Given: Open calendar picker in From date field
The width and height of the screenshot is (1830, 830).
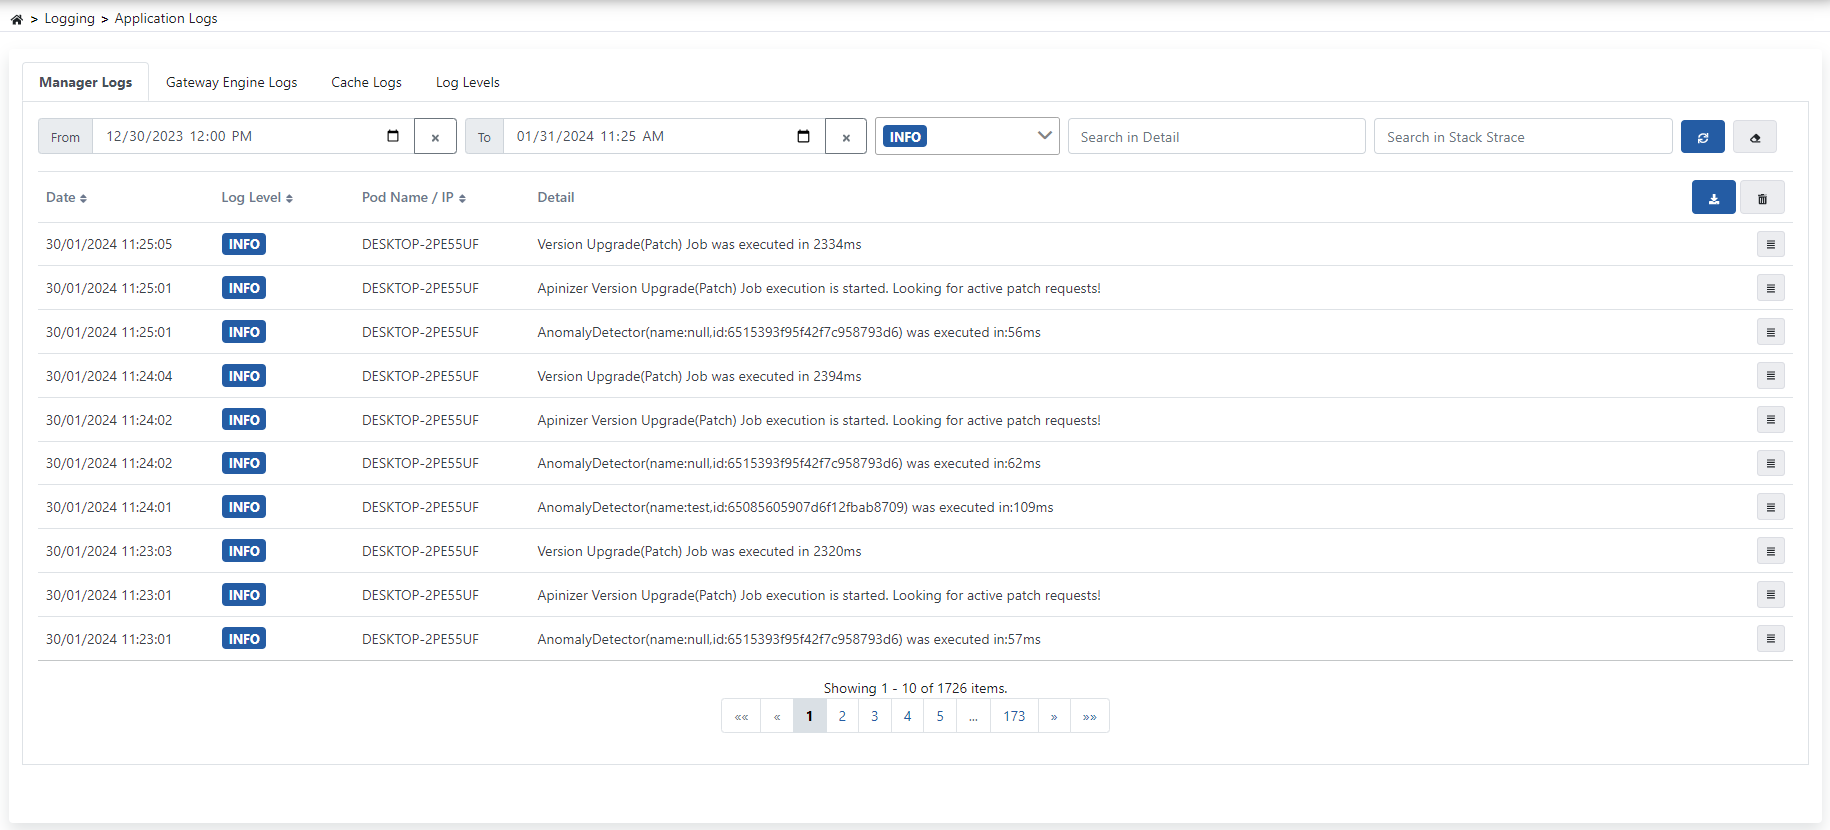Looking at the screenshot, I should [393, 136].
